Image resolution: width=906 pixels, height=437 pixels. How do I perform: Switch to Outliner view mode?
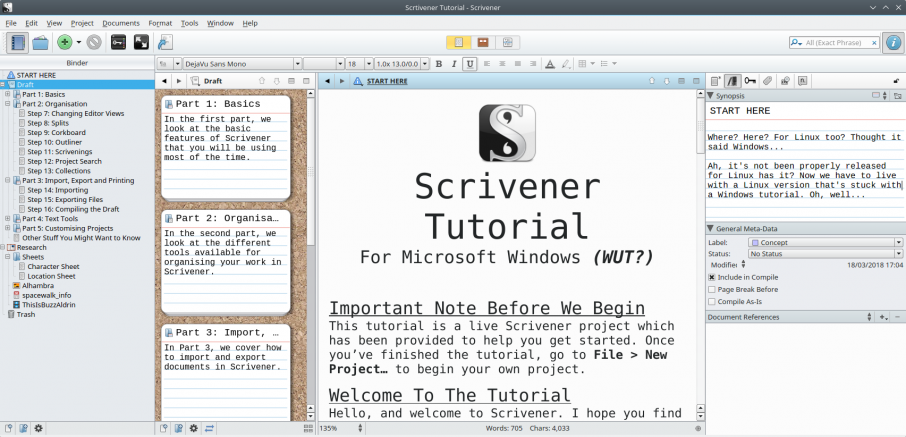tap(507, 42)
